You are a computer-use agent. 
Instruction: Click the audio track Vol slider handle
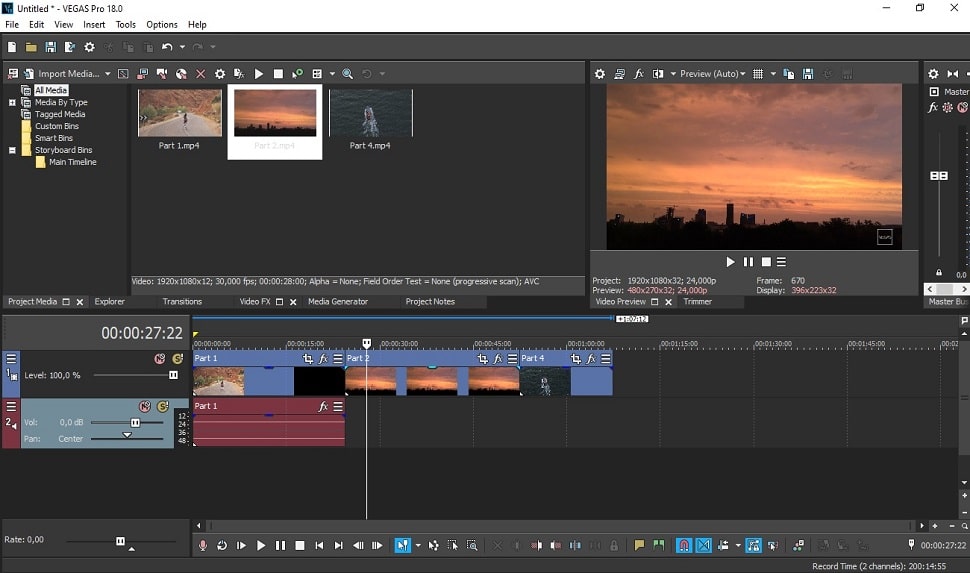coord(135,423)
